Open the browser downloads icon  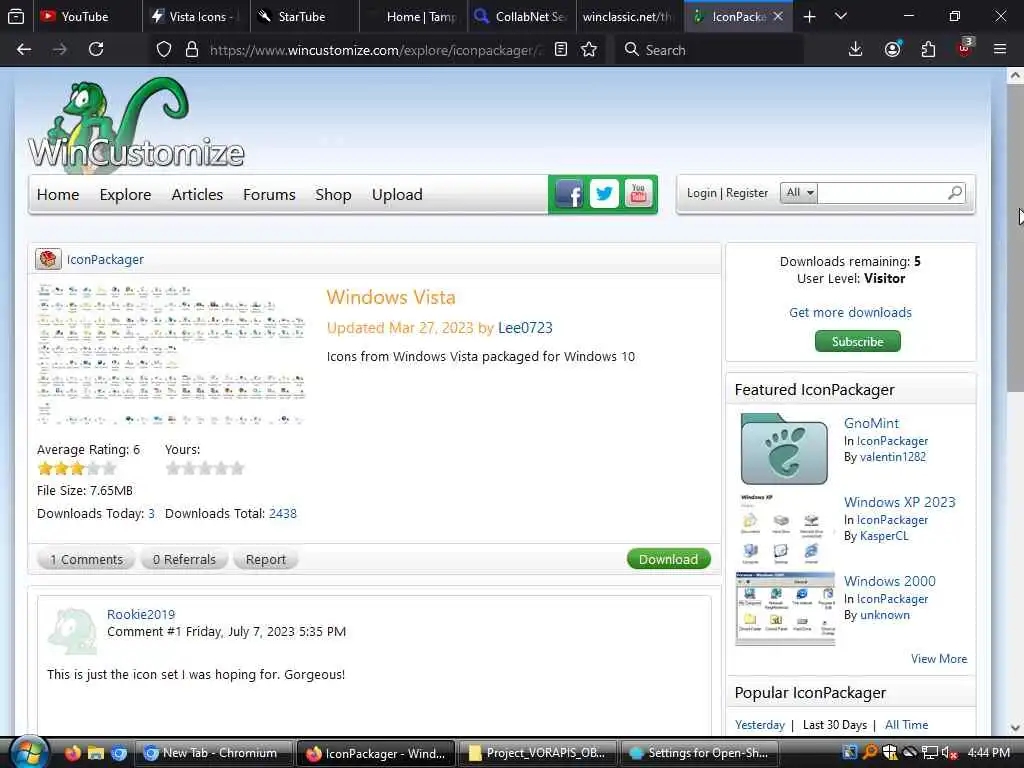pos(855,50)
